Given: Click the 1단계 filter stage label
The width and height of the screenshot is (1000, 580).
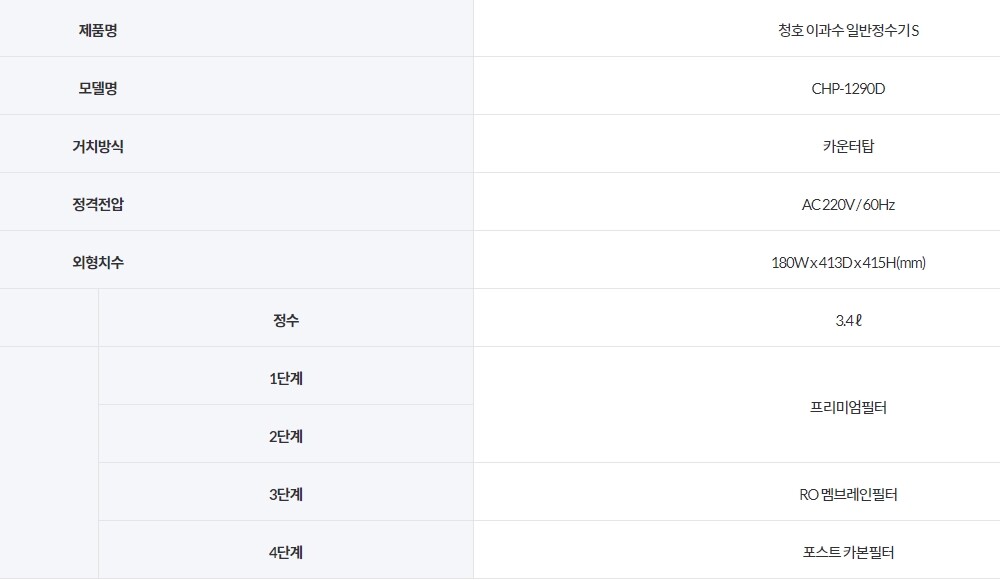Looking at the screenshot, I should [x=286, y=379].
